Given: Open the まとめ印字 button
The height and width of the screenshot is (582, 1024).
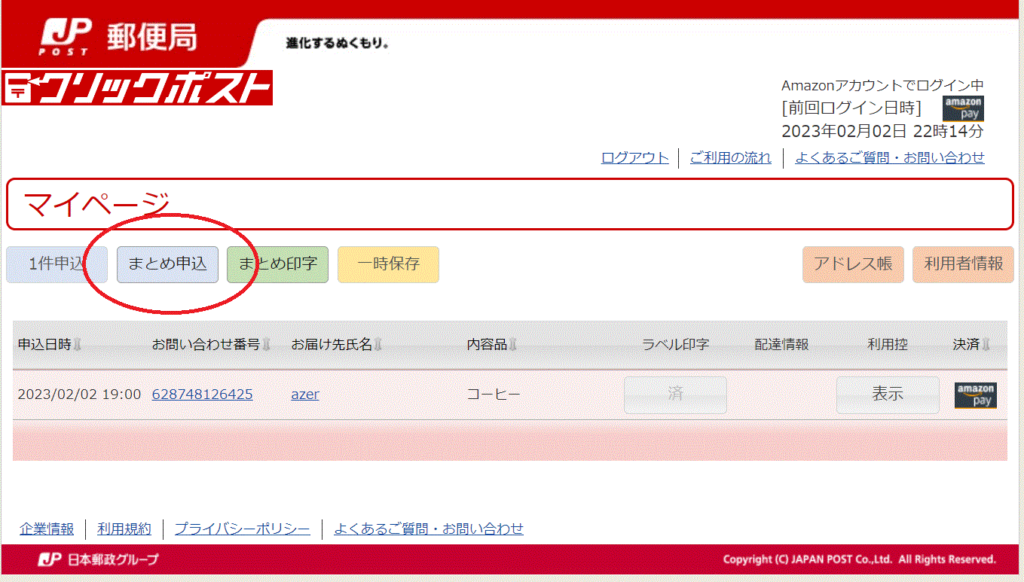Looking at the screenshot, I should tap(278, 265).
